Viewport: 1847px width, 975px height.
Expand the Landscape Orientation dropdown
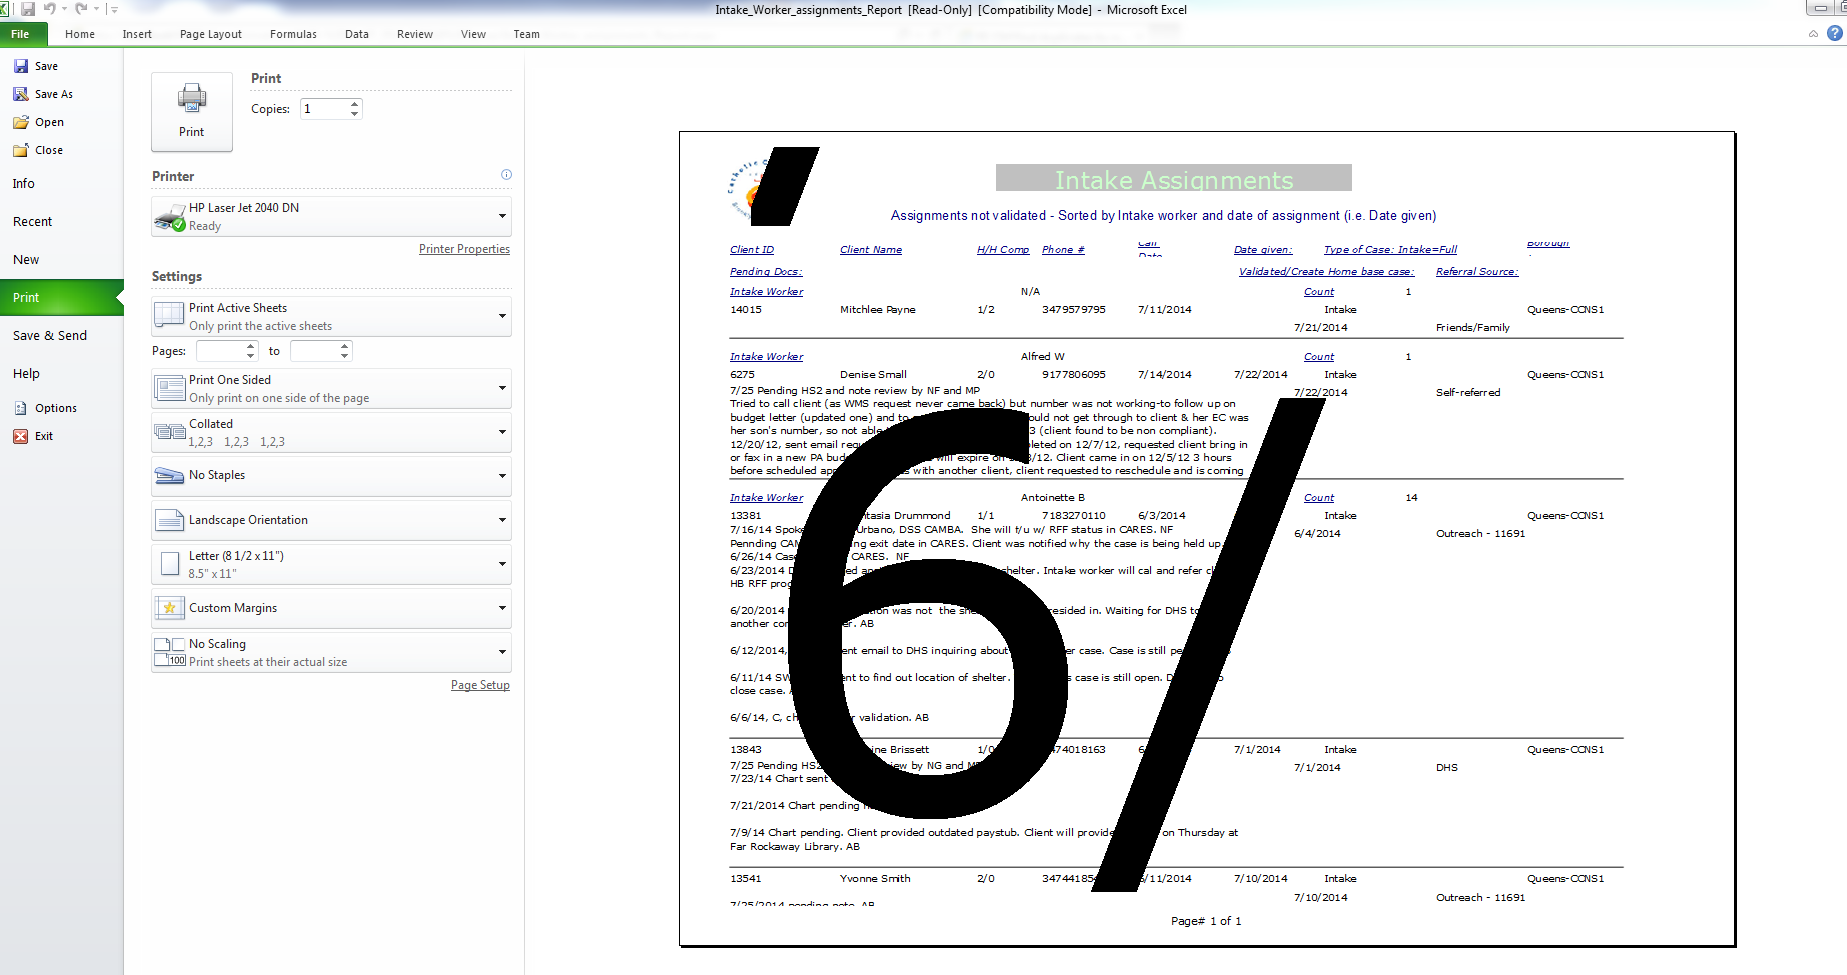pyautogui.click(x=331, y=521)
